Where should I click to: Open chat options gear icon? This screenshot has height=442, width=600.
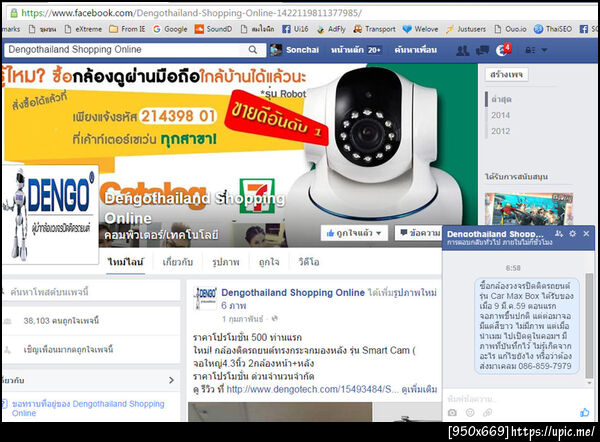(572, 233)
